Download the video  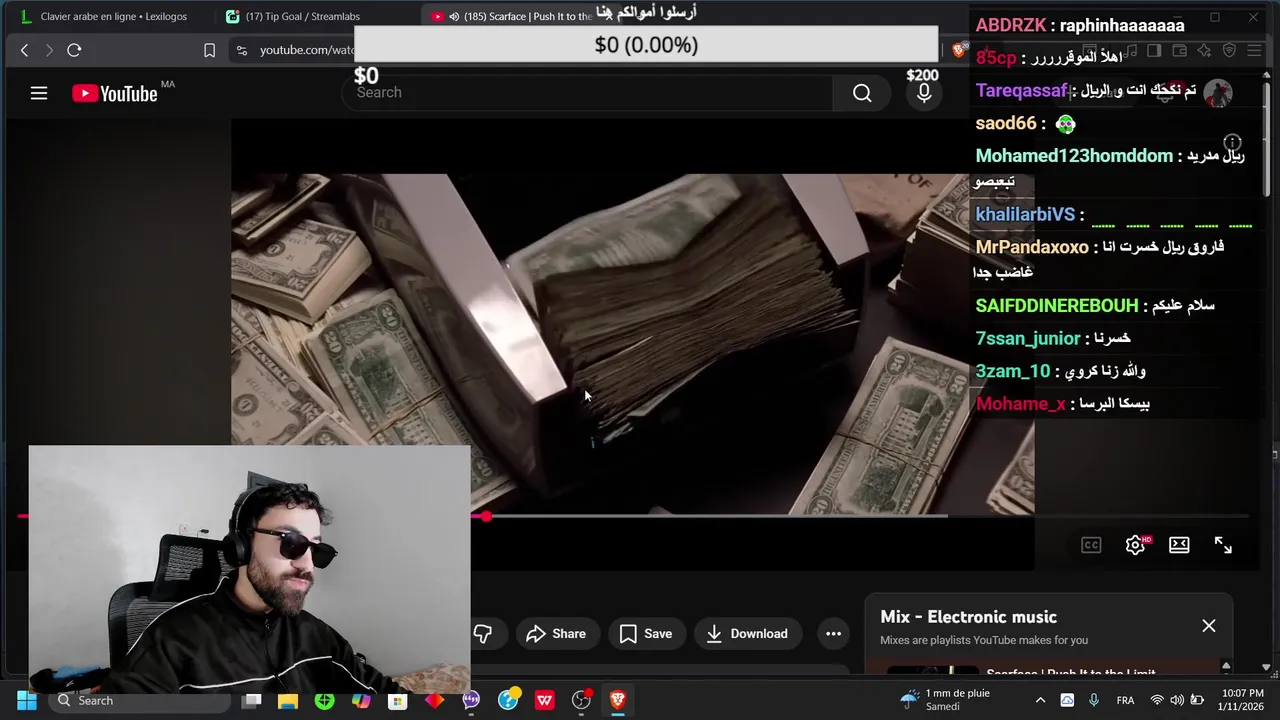point(747,633)
